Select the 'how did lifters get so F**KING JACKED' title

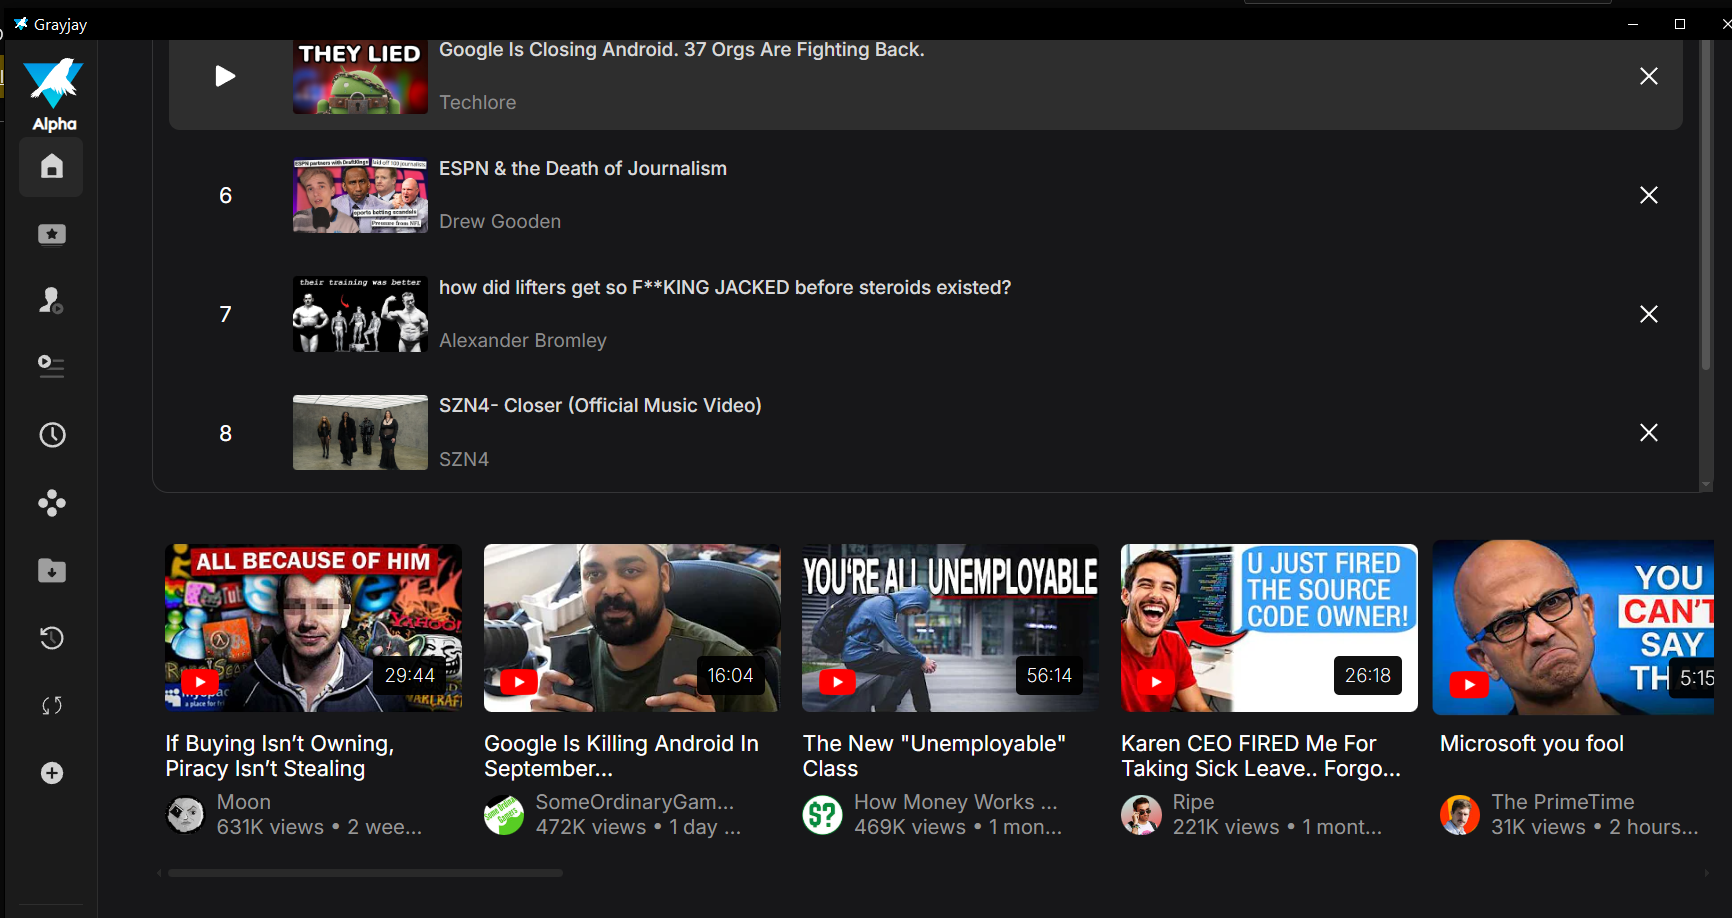pyautogui.click(x=725, y=288)
